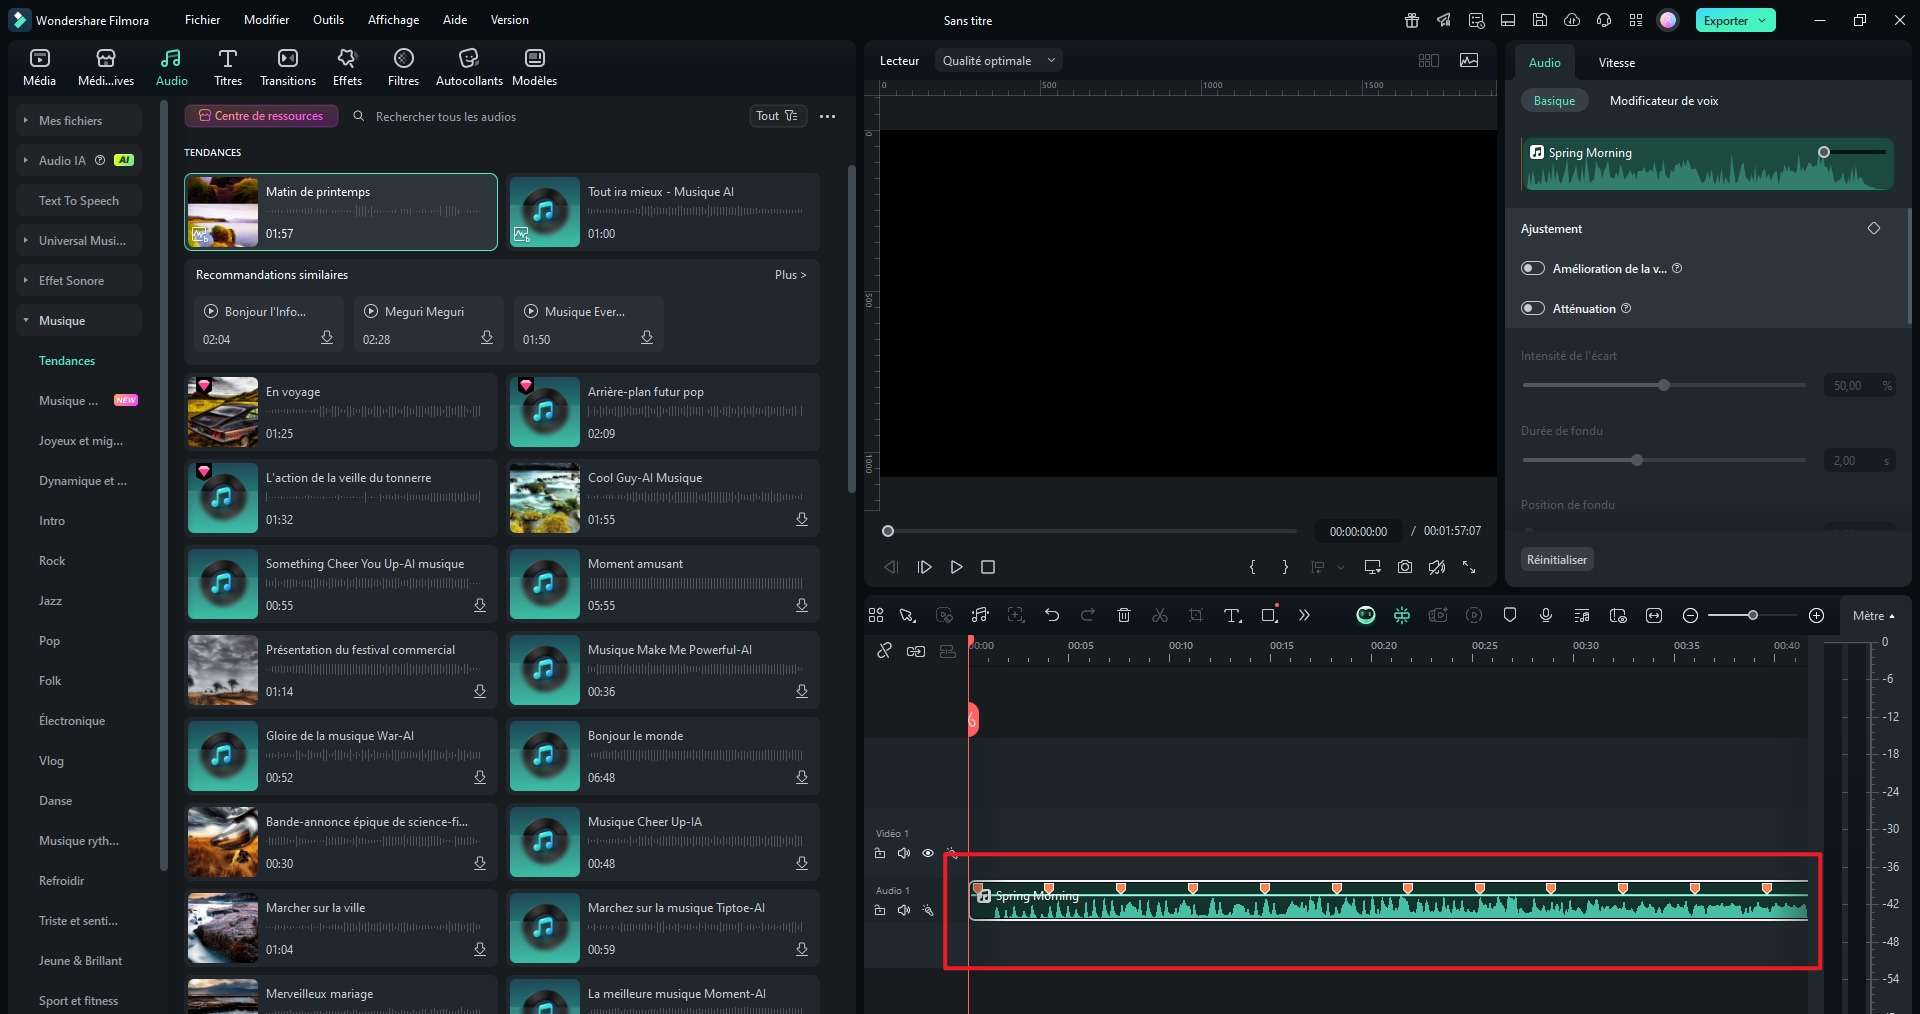Open the Qualité optimale dropdown
Viewport: 1920px width, 1014px height.
point(998,60)
